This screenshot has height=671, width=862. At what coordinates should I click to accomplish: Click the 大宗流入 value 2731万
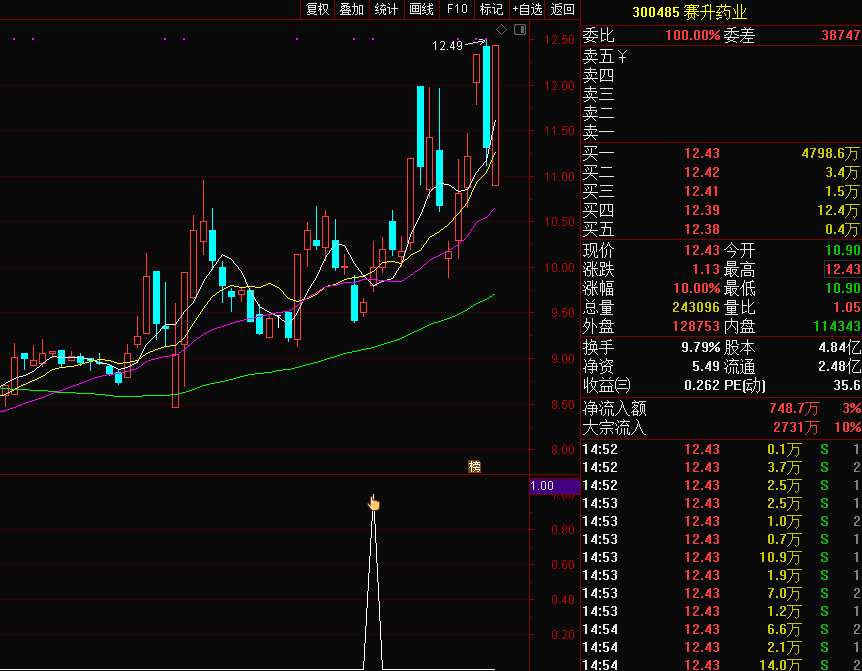(x=796, y=427)
